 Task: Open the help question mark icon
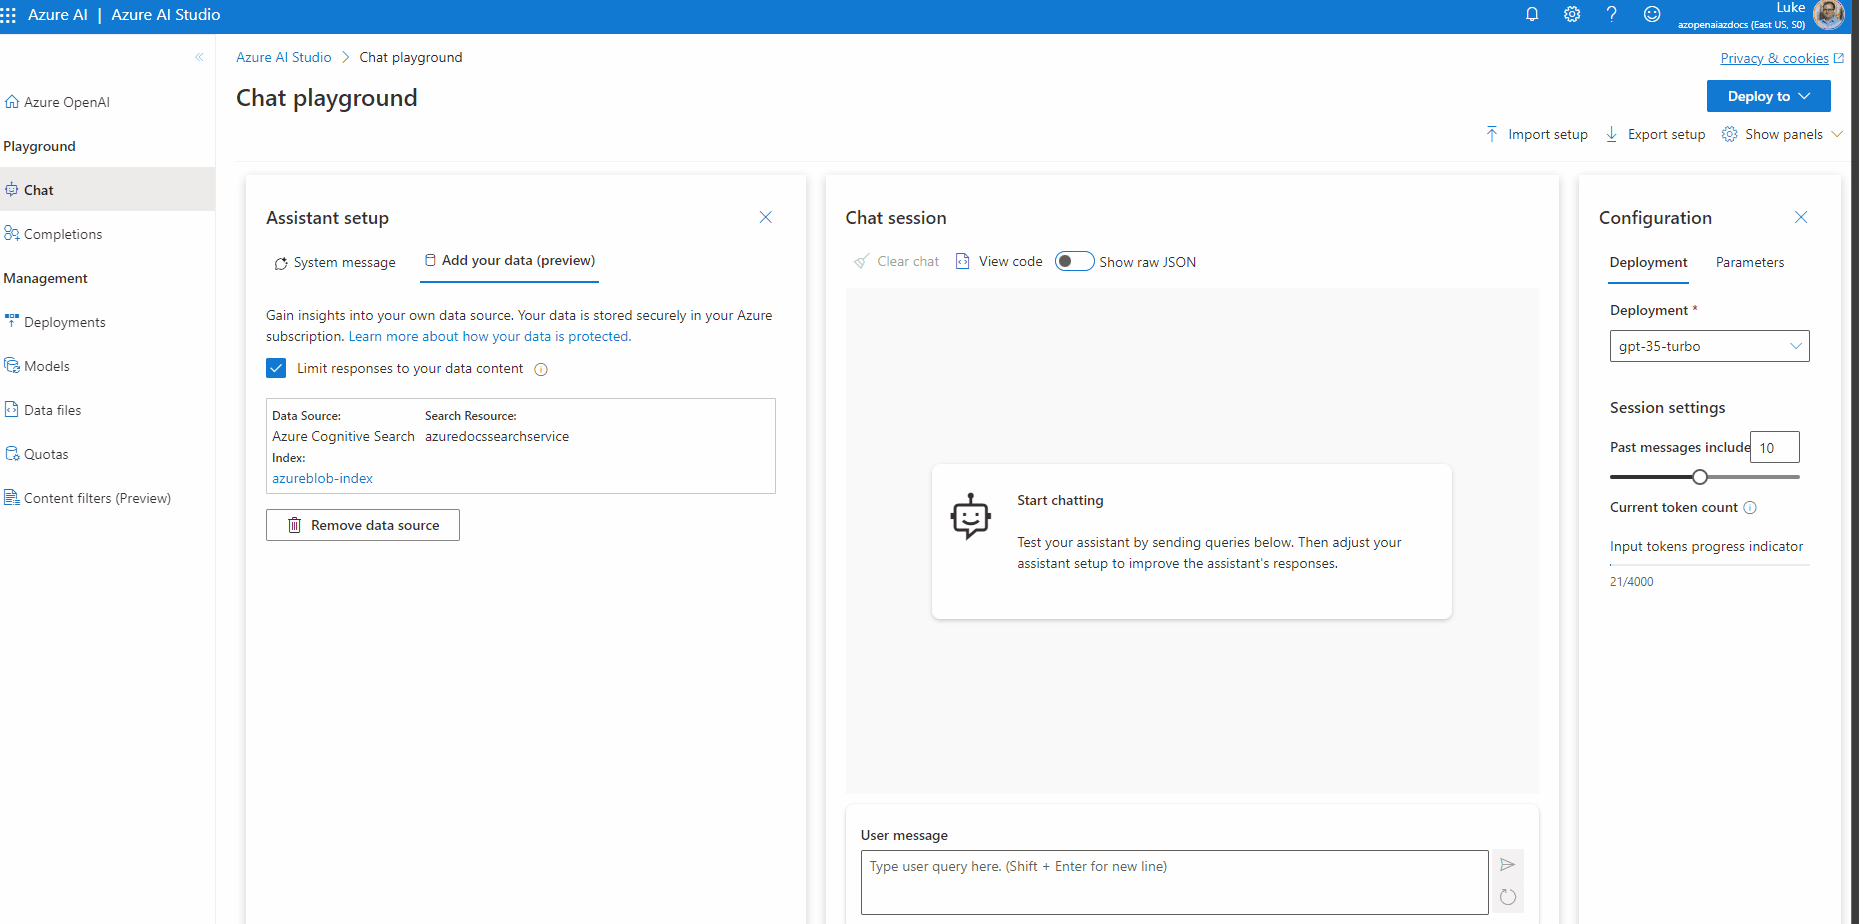(1612, 14)
